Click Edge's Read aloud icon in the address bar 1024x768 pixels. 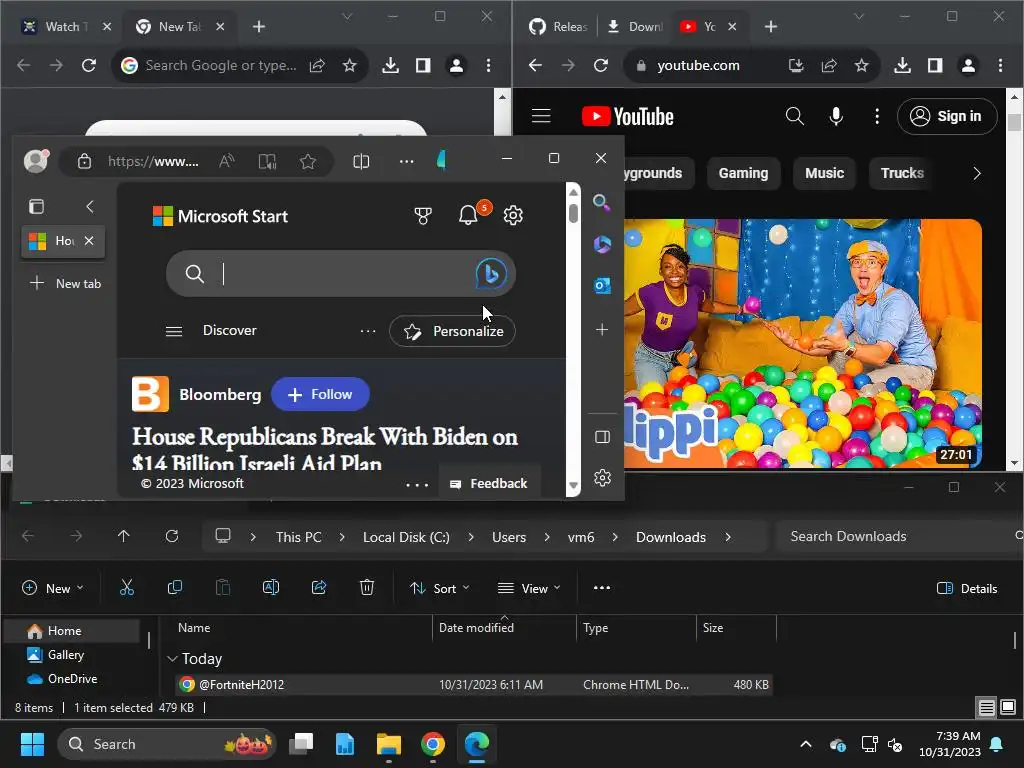[x=227, y=161]
